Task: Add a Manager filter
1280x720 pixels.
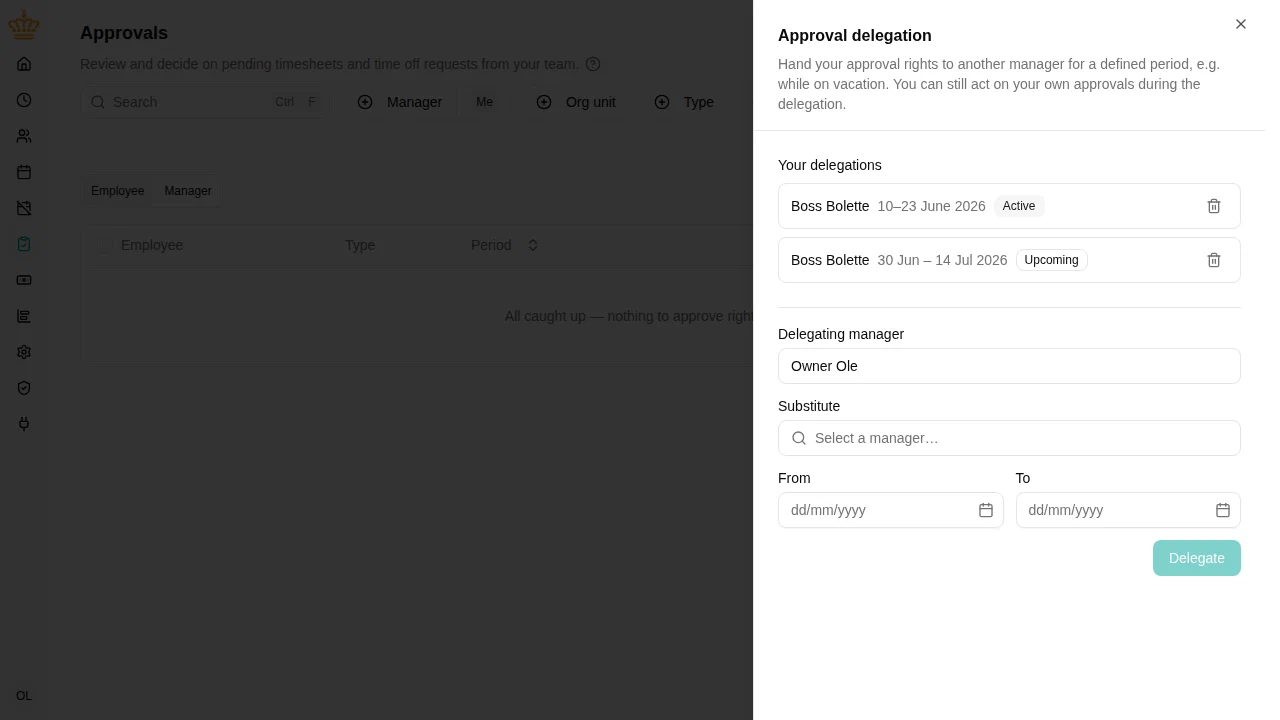Action: click(400, 102)
